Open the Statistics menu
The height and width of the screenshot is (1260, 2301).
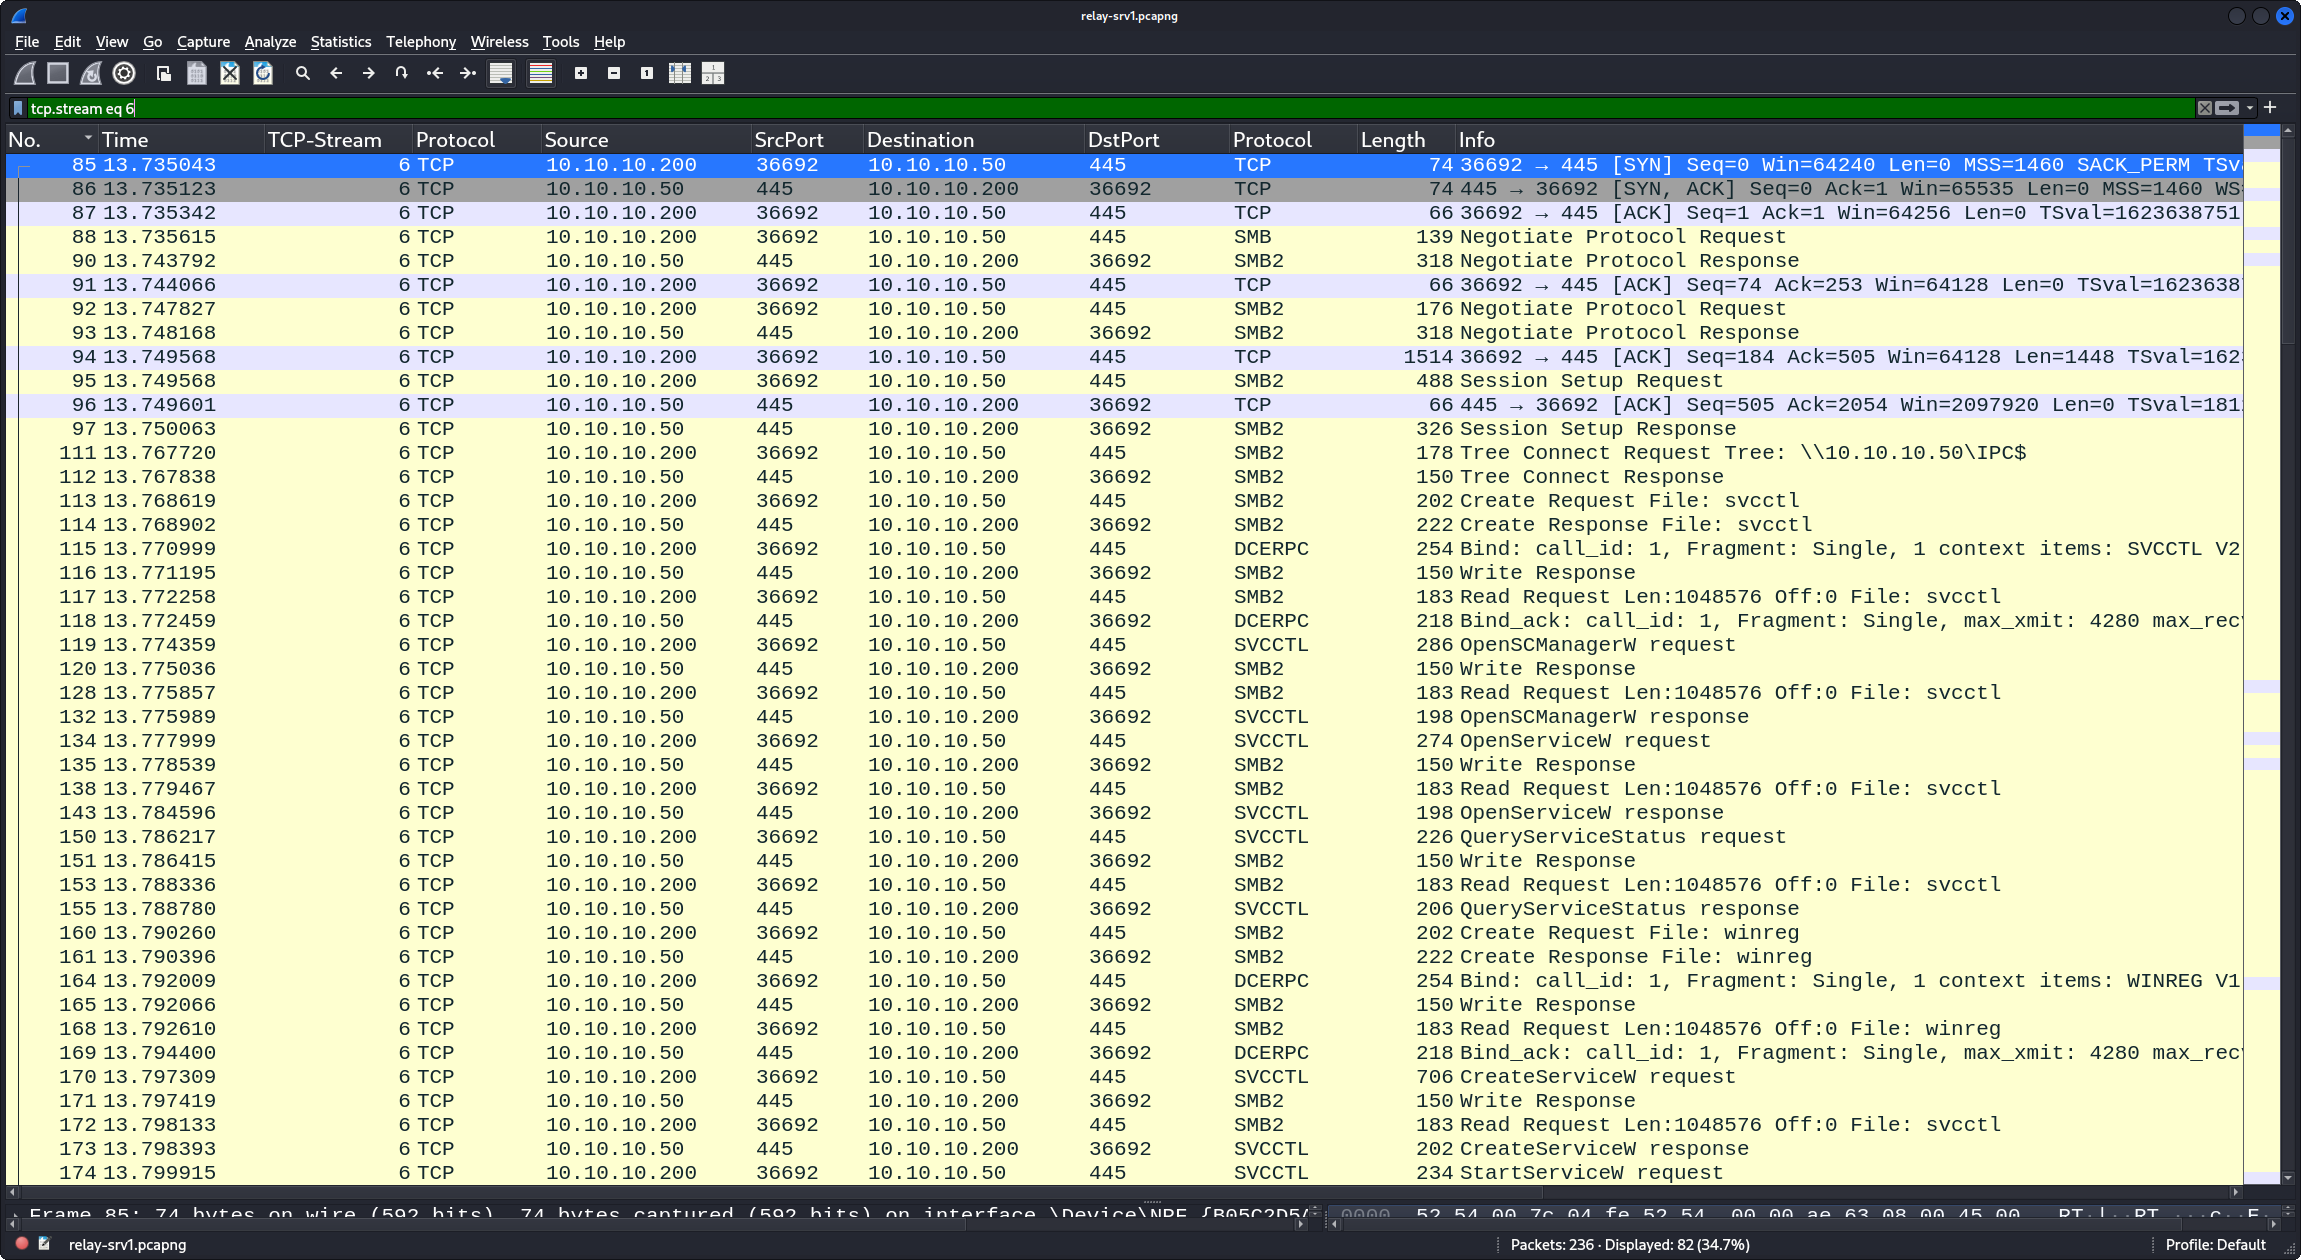(340, 41)
